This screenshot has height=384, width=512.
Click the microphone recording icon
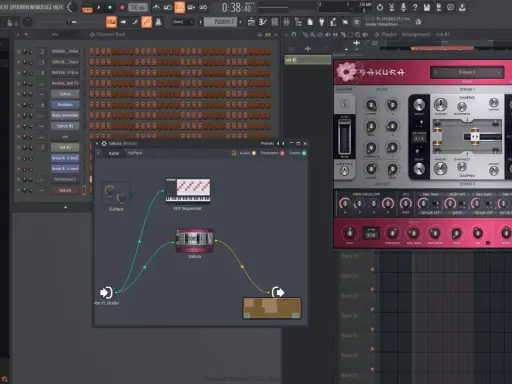[403, 7]
